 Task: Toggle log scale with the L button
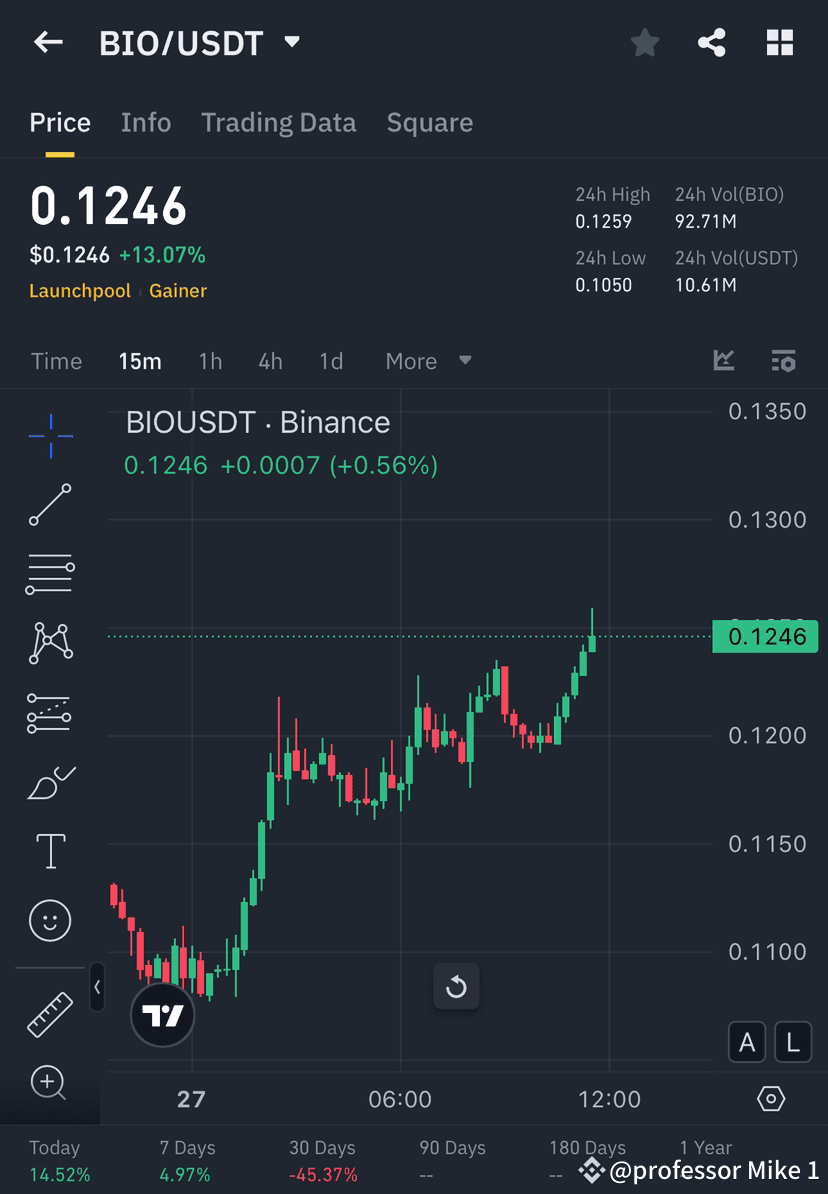792,1042
